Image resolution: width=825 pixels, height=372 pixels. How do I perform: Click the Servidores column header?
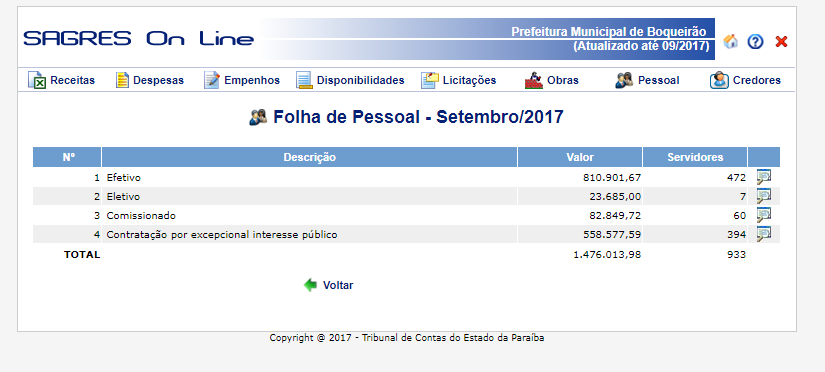(695, 157)
